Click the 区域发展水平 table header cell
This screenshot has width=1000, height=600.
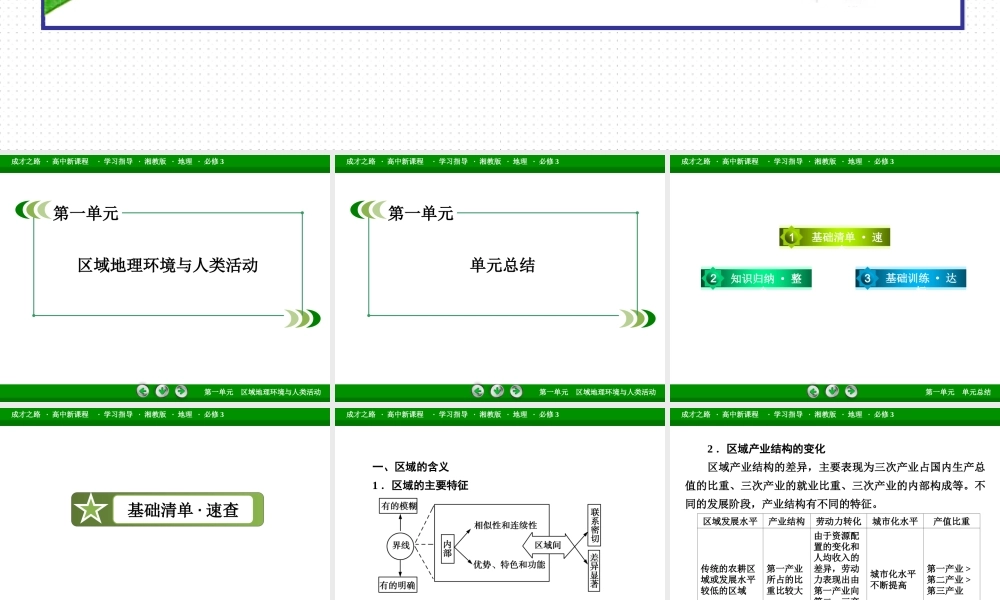(x=732, y=519)
